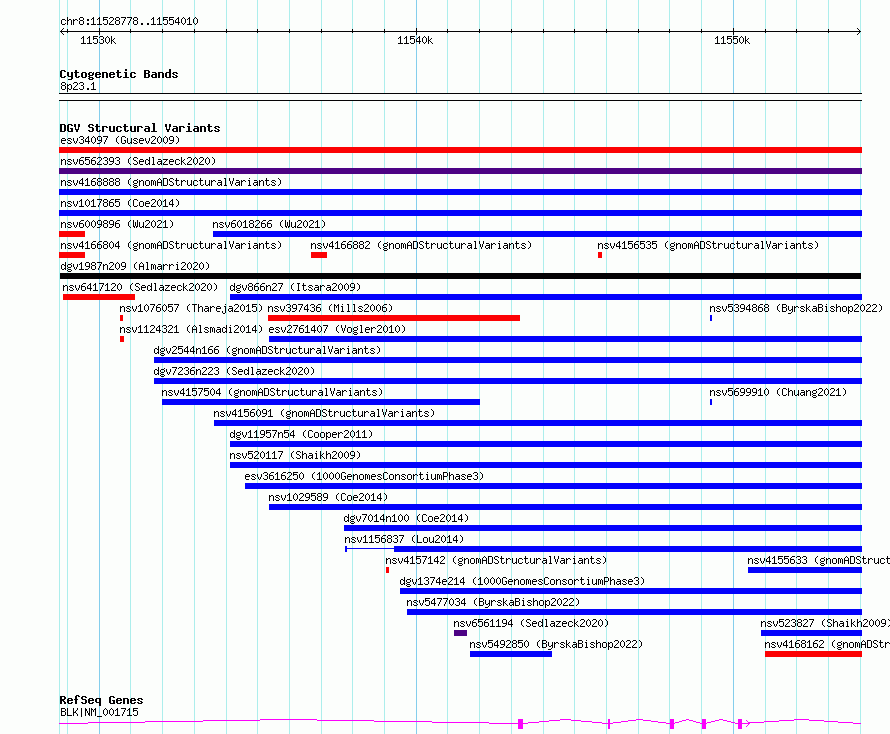Click nsv5477034 (ByrskaBishop2022) label
The width and height of the screenshot is (890, 734).
[493, 602]
